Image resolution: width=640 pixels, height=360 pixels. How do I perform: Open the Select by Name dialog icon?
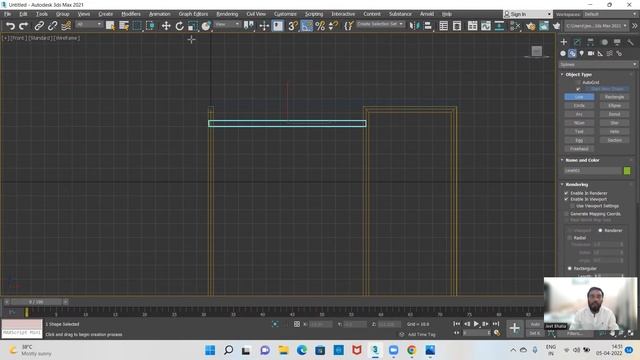pyautogui.click(x=124, y=26)
